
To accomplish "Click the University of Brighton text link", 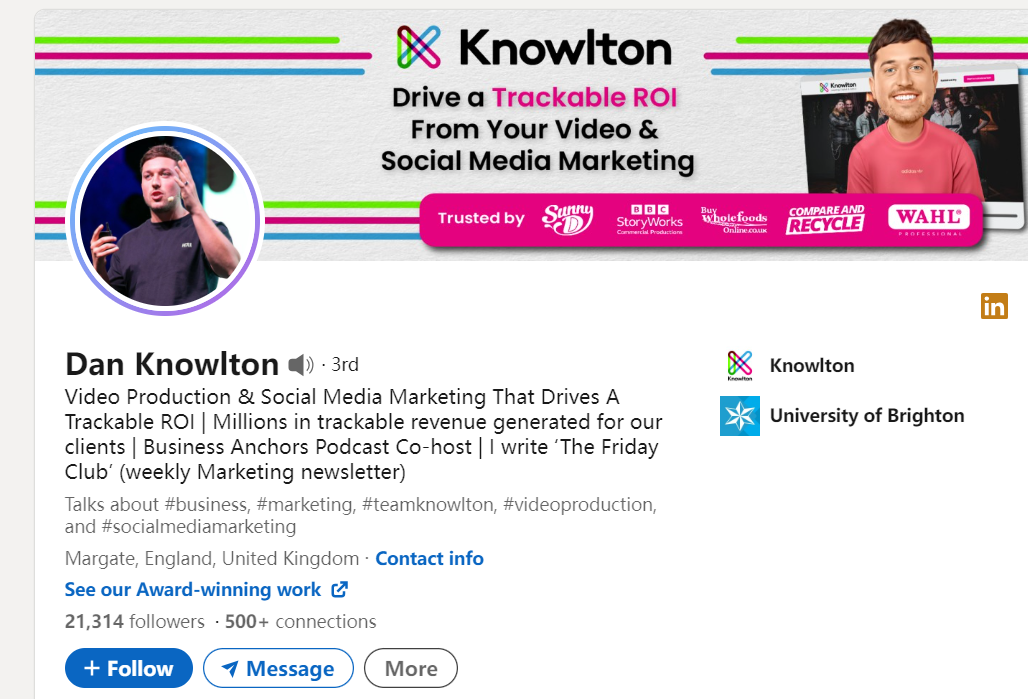I will (867, 416).
